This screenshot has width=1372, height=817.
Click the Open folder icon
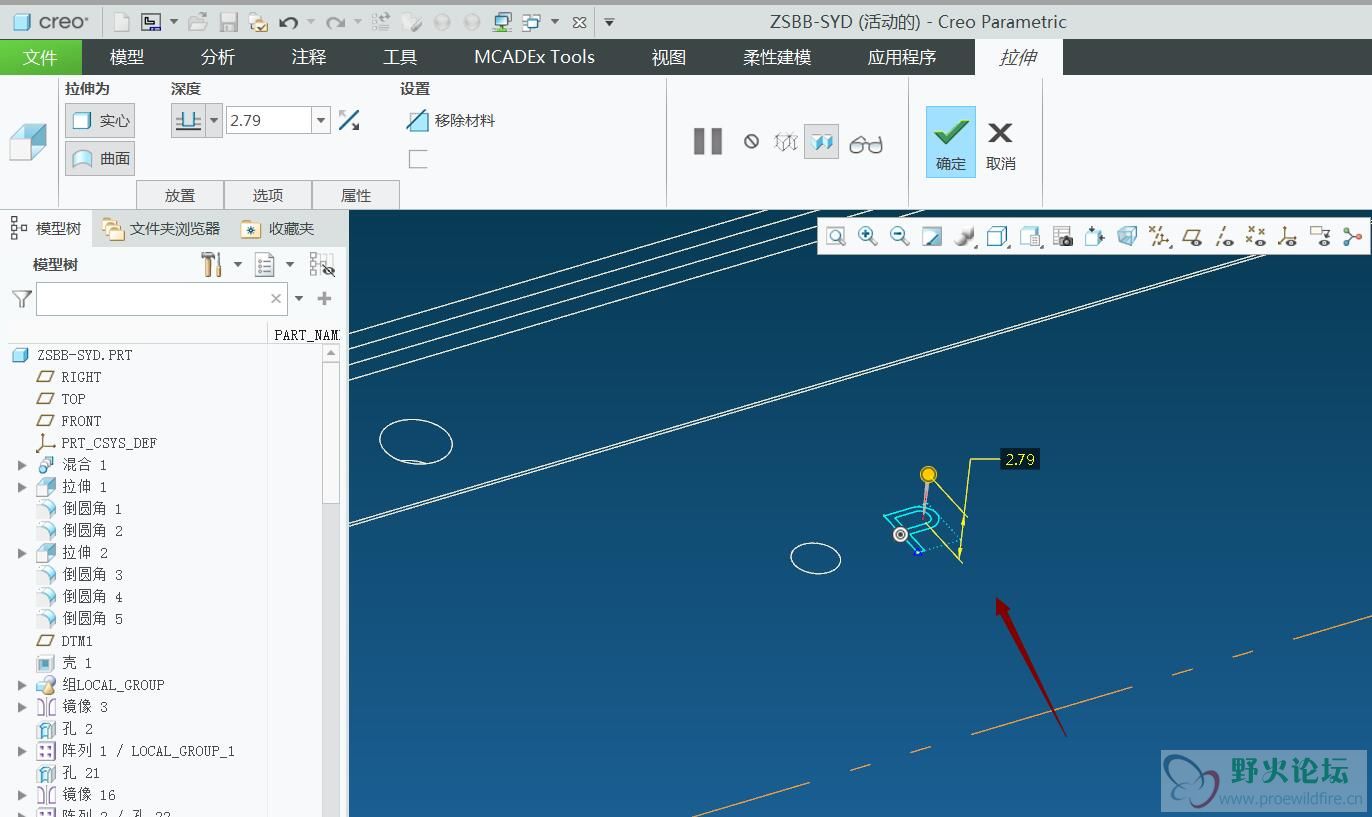pos(198,21)
